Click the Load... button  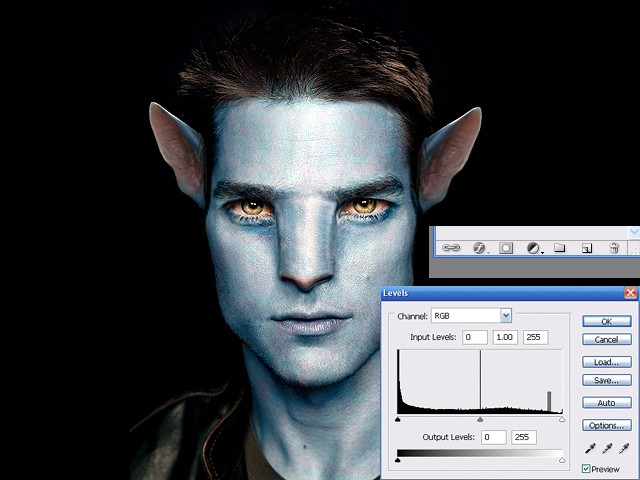[x=607, y=362]
